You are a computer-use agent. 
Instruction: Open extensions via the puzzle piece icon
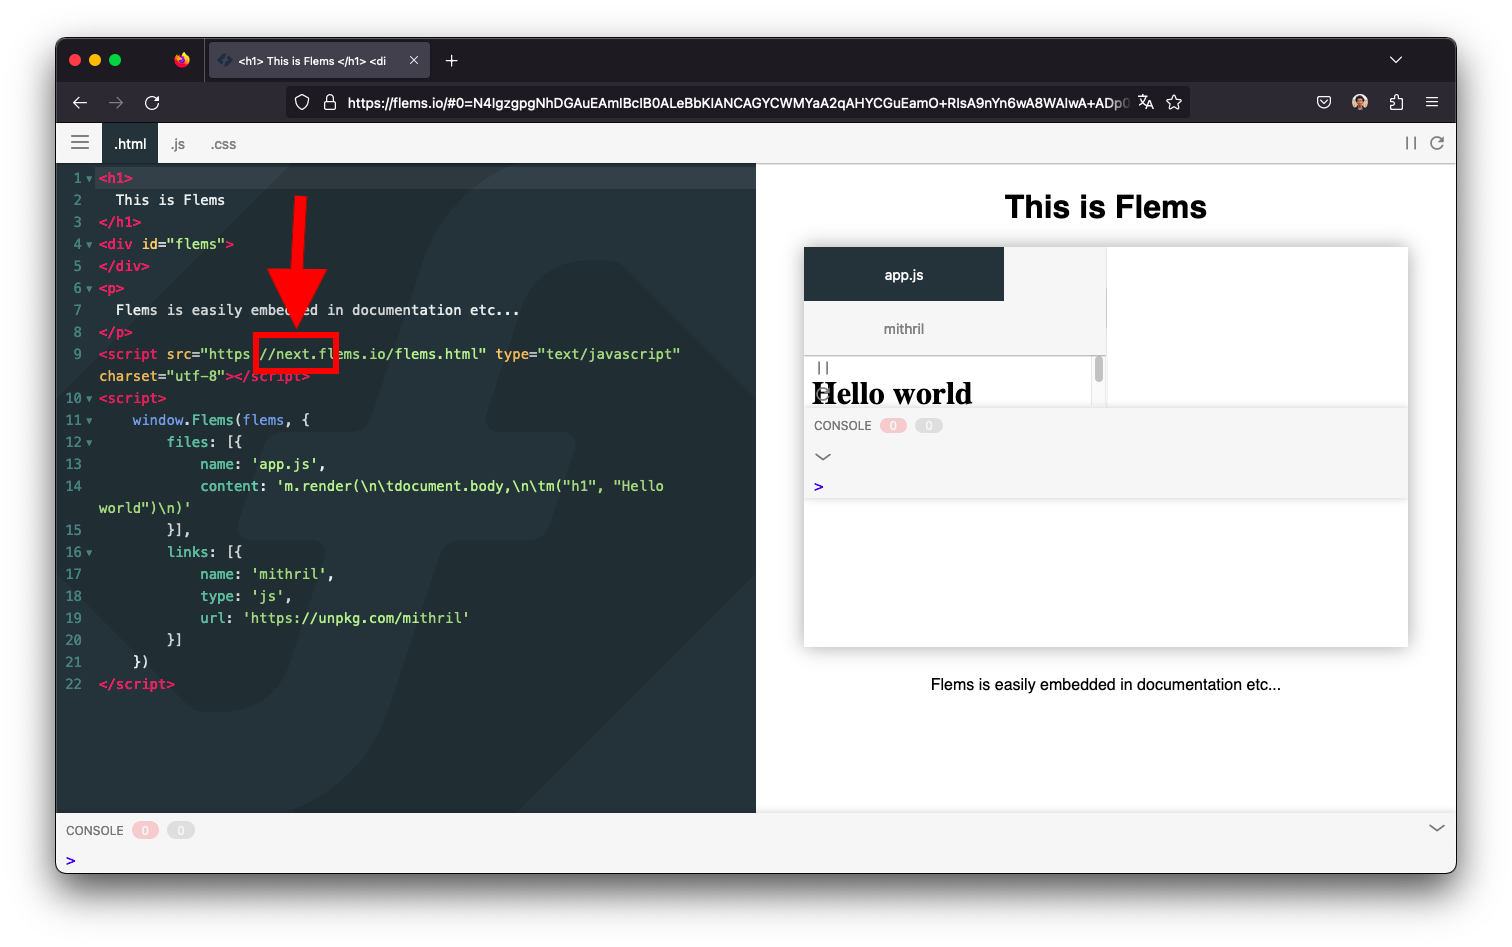tap(1395, 101)
